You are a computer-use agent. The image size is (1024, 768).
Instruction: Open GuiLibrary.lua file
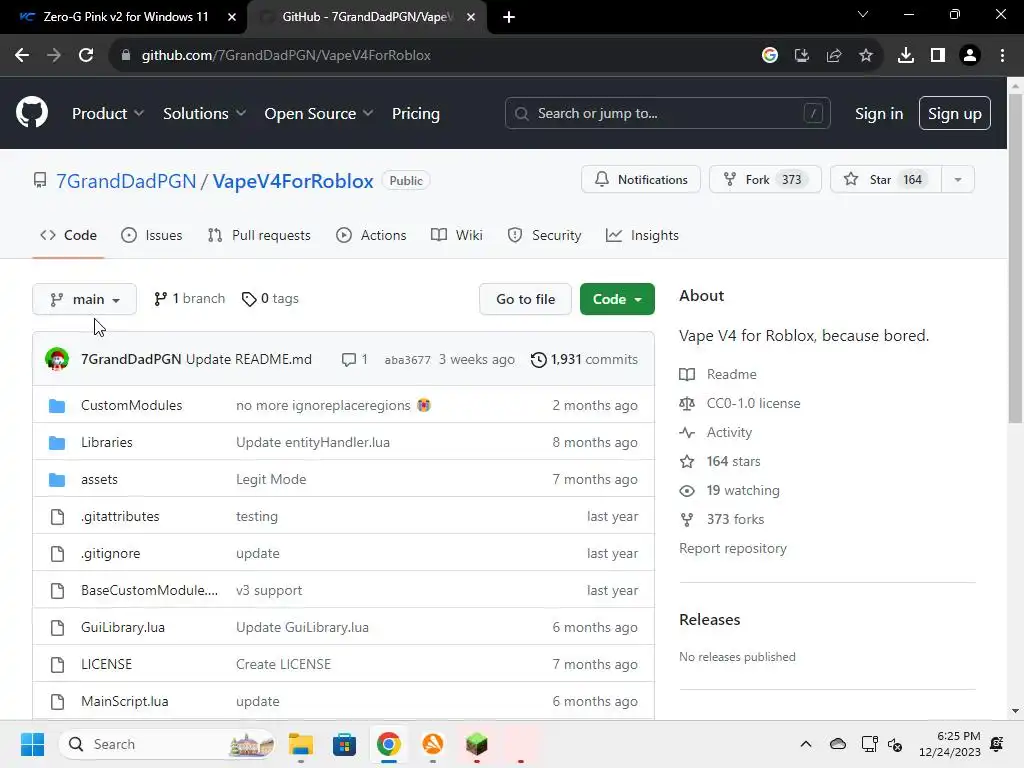(123, 627)
